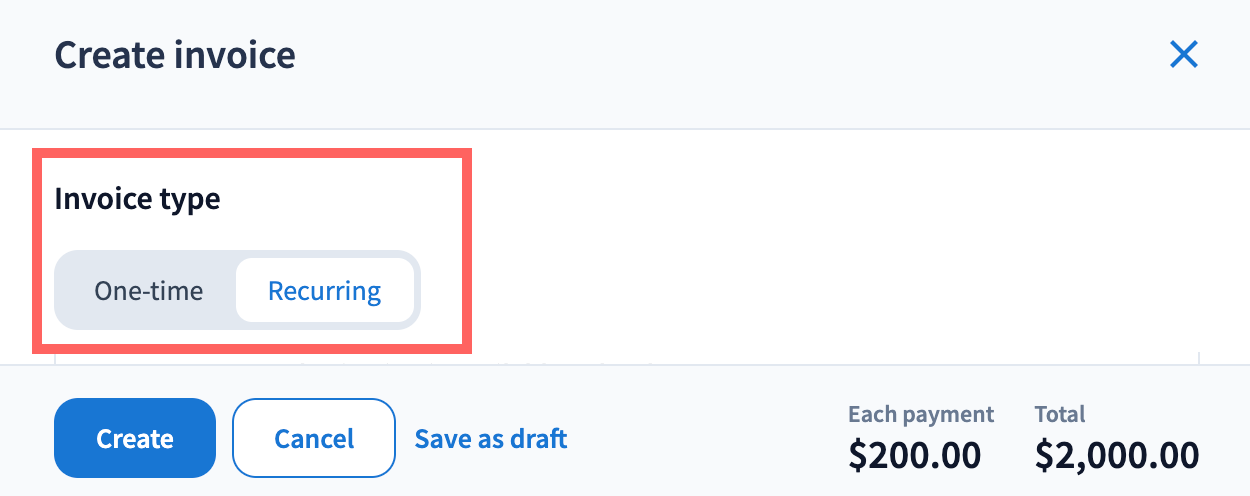This screenshot has width=1250, height=496.
Task: Click the Invoice type heading
Action: click(x=137, y=199)
